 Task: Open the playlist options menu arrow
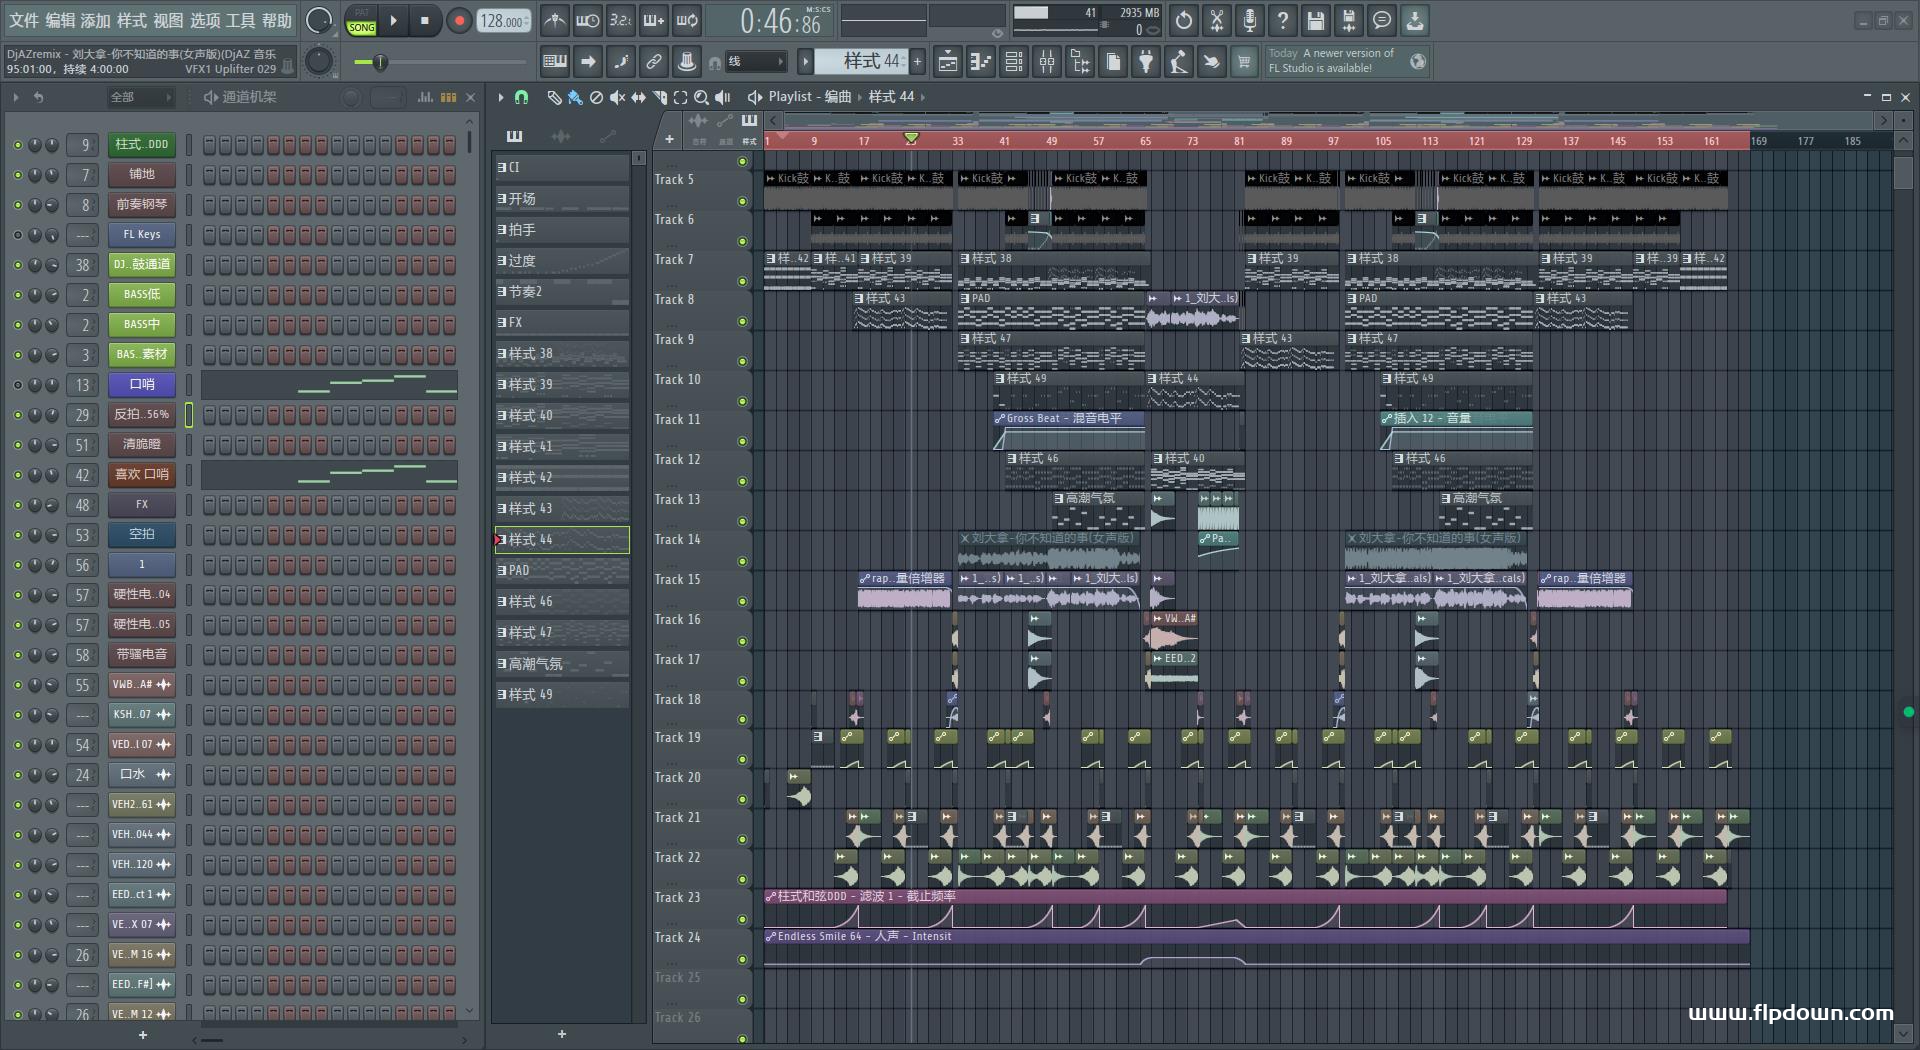click(500, 97)
